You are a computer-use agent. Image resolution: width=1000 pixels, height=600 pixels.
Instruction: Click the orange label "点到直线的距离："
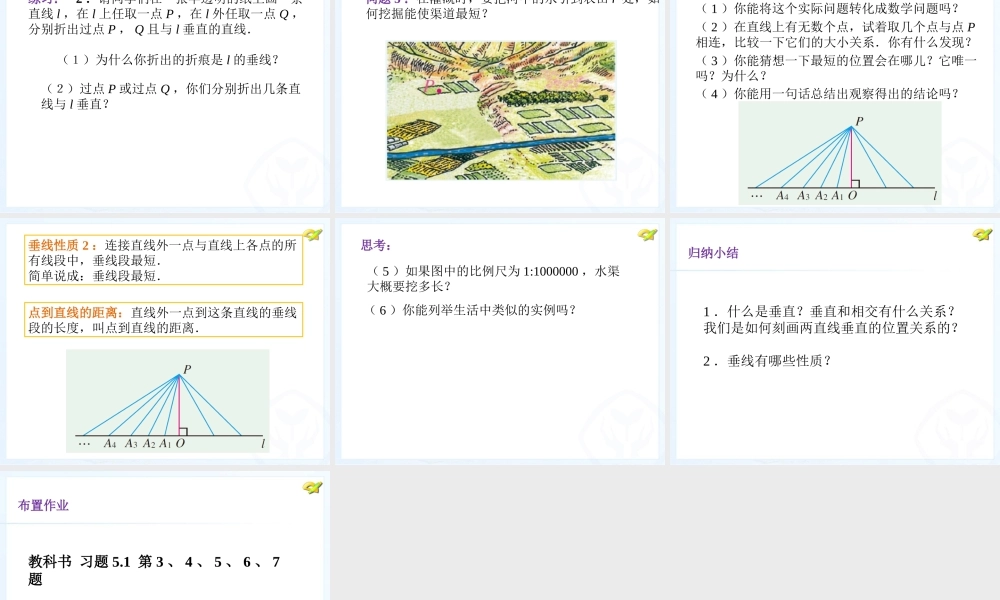pos(77,313)
